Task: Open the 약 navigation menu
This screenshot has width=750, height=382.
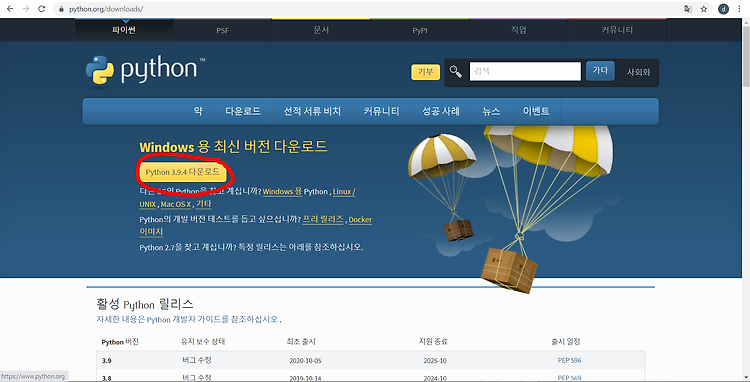Action: [x=198, y=111]
